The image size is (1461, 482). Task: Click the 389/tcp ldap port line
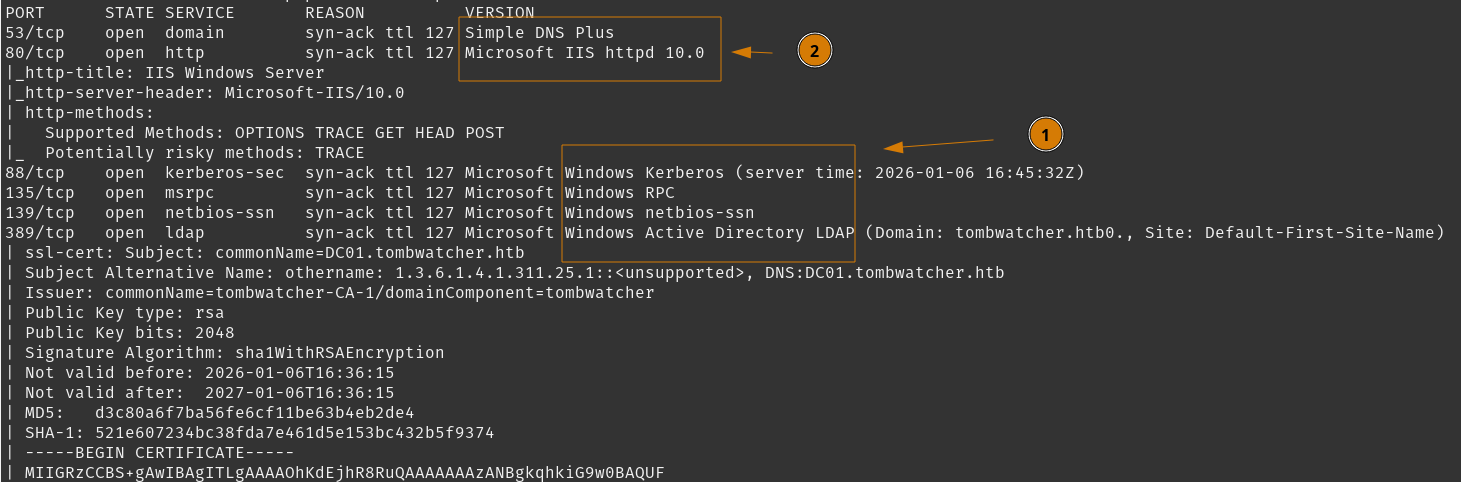(x=725, y=233)
